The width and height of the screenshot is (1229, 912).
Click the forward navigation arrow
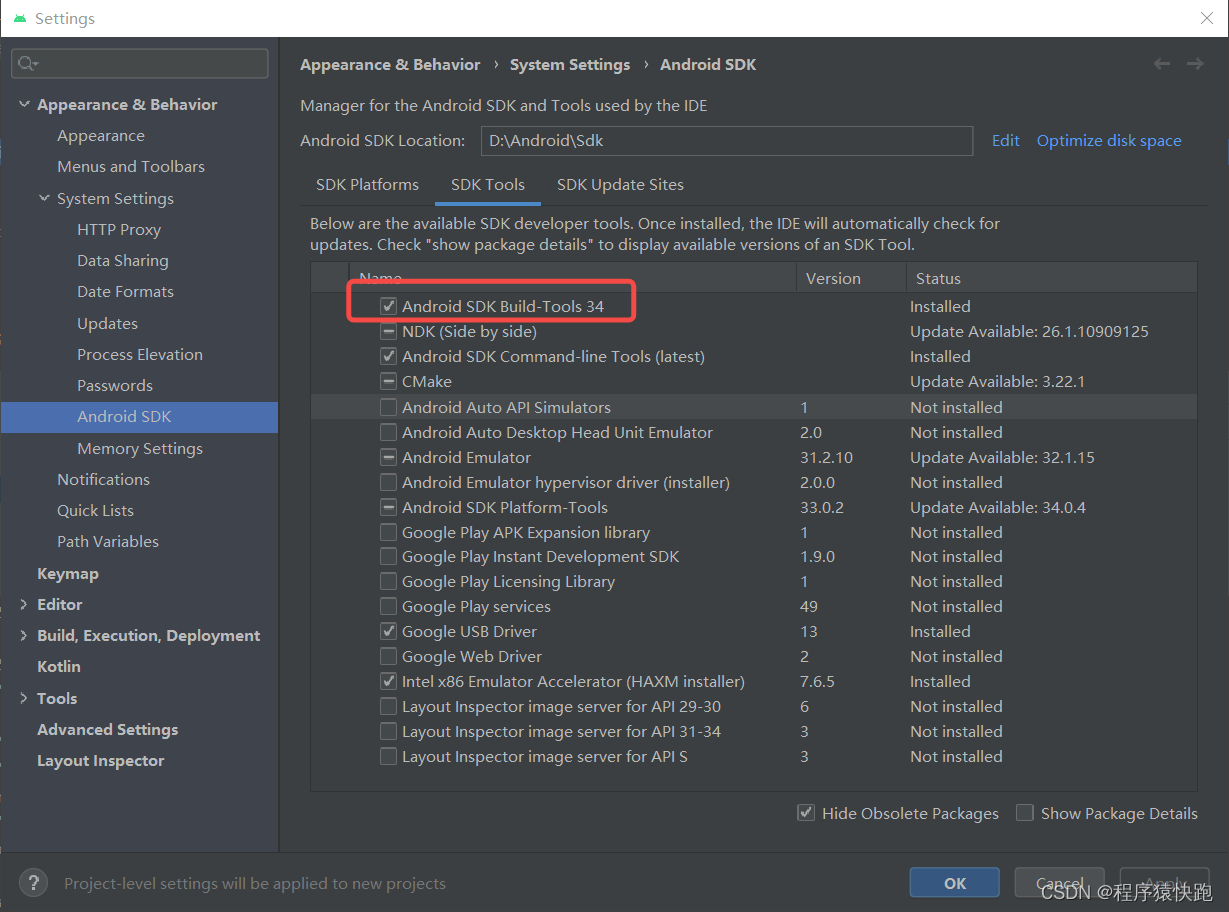click(1195, 63)
